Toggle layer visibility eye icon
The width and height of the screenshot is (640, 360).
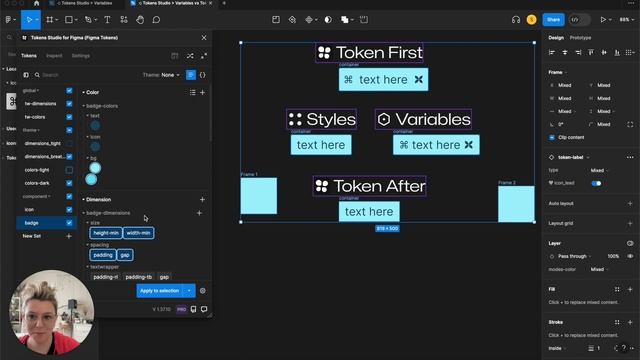tap(630, 256)
